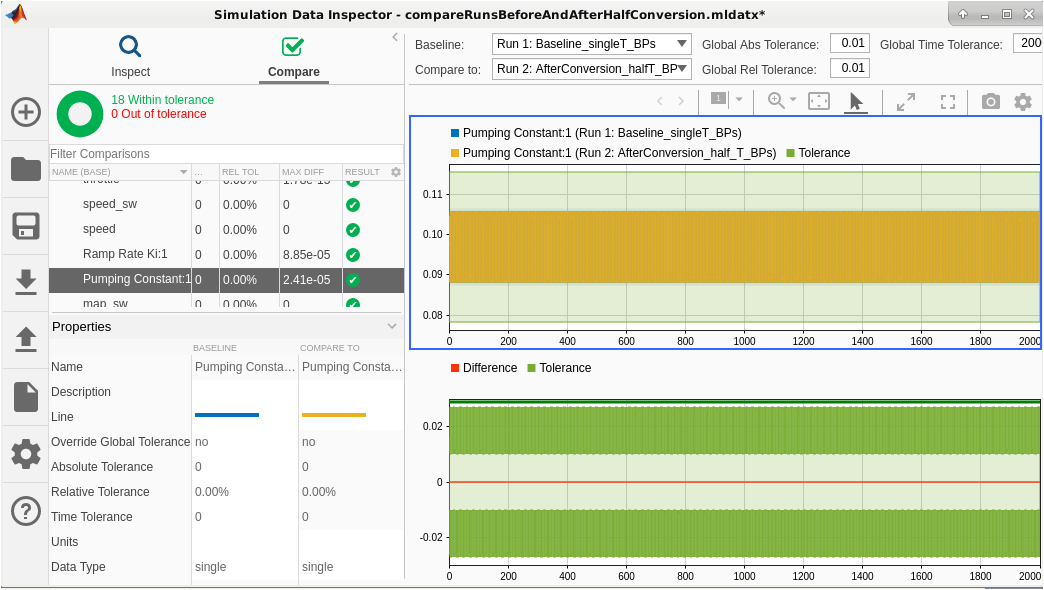Open a session with the folder icon
This screenshot has width=1044, height=590.
coord(25,168)
